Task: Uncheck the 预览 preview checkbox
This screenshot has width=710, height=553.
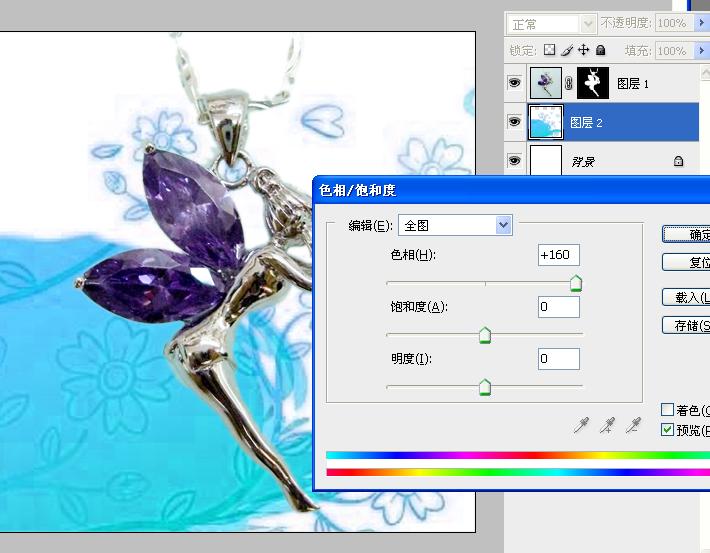Action: click(667, 429)
